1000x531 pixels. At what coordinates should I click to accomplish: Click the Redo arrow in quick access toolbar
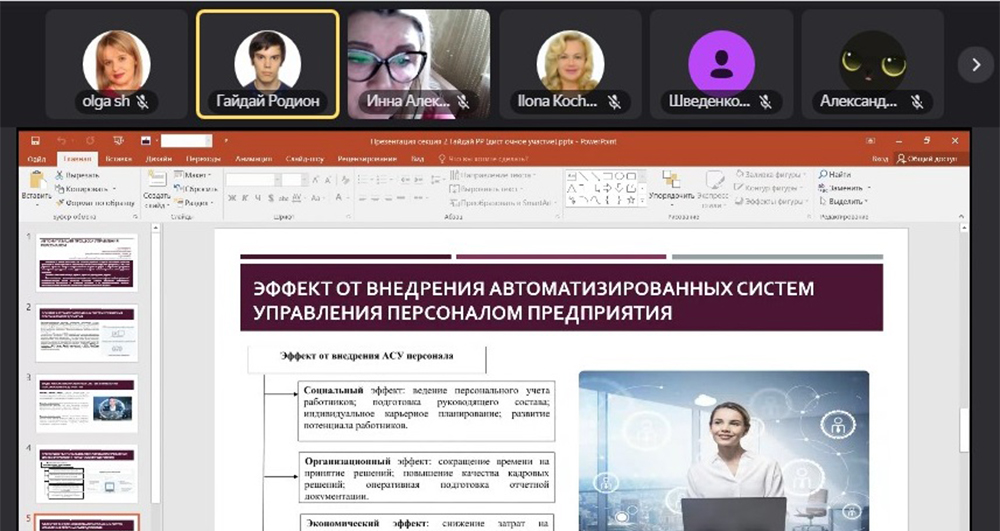[90, 141]
